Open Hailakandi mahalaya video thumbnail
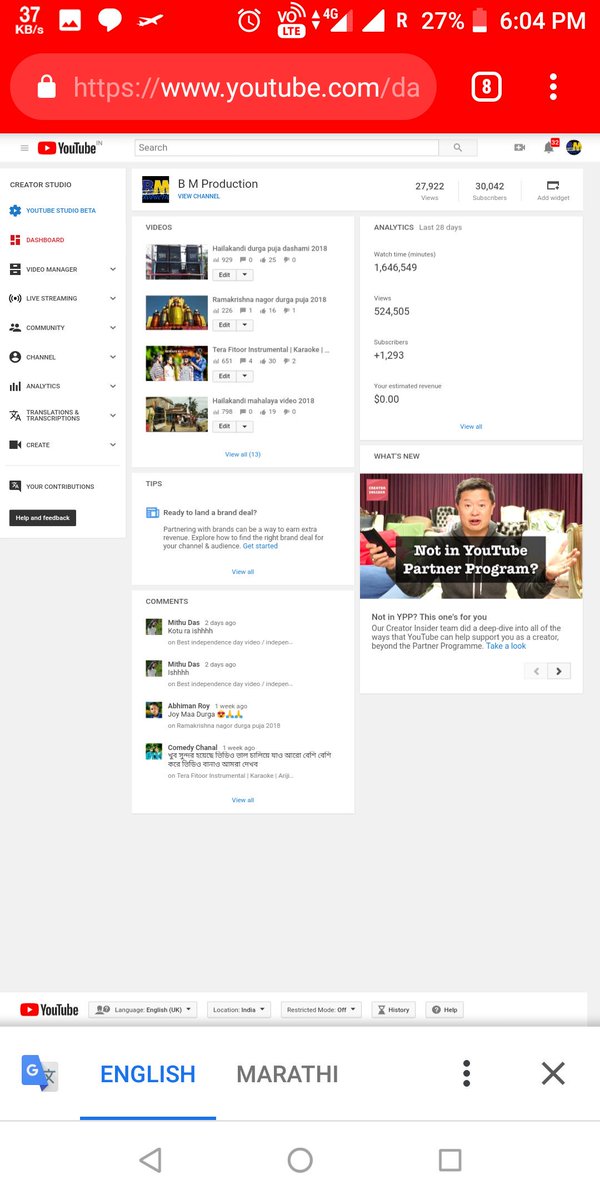The image size is (600, 1200). click(177, 414)
